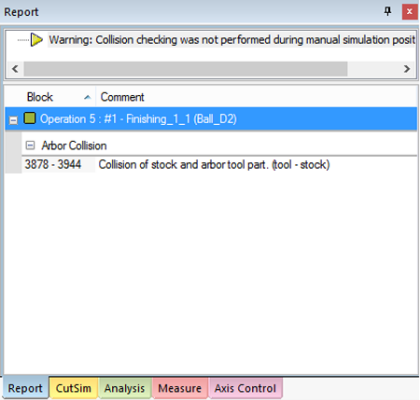Click the yellow warning triangle icon
This screenshot has height=400, width=420.
[x=36, y=40]
